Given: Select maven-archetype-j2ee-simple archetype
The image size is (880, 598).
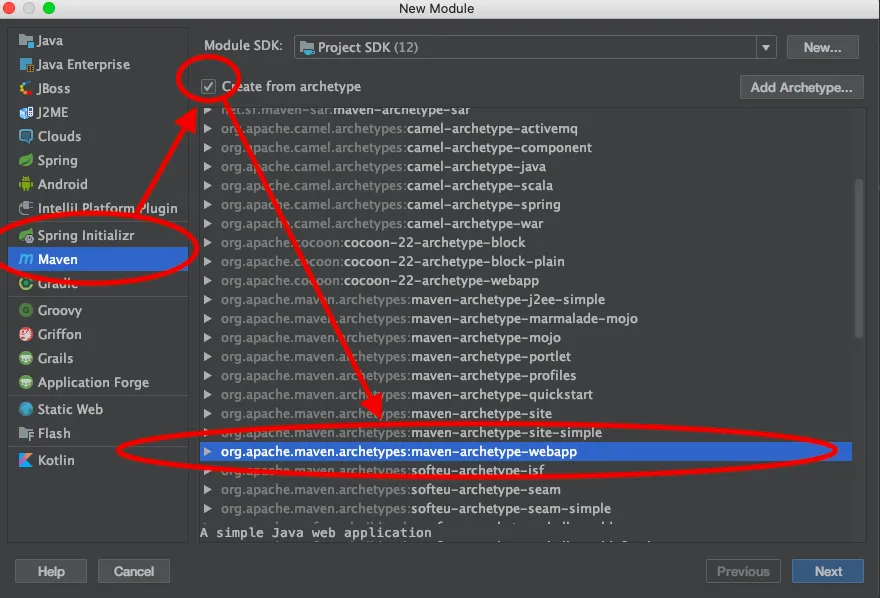Looking at the screenshot, I should [x=526, y=300].
